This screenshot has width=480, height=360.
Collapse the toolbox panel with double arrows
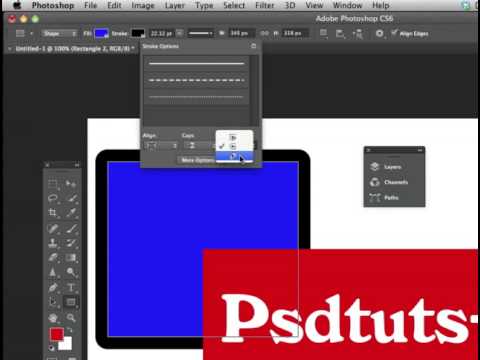77,165
